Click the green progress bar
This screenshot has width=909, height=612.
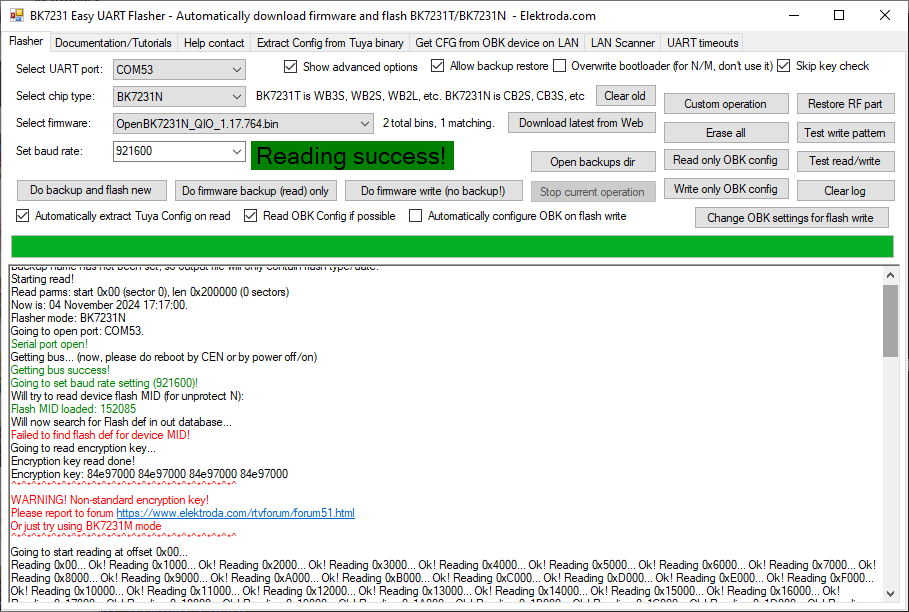point(452,246)
